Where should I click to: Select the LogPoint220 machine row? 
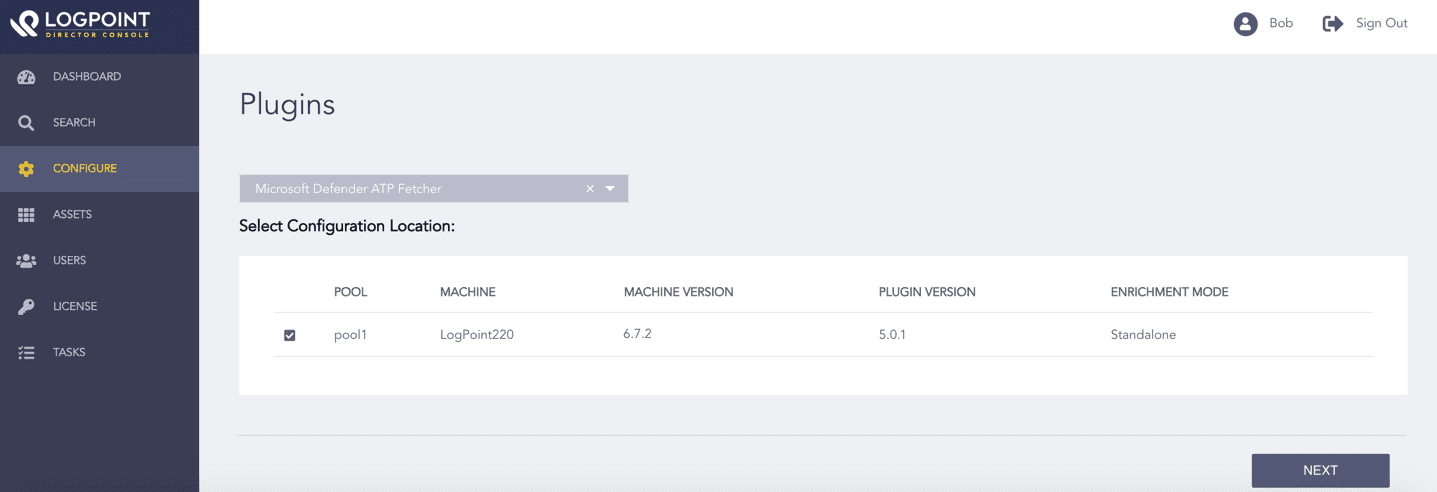(x=477, y=335)
